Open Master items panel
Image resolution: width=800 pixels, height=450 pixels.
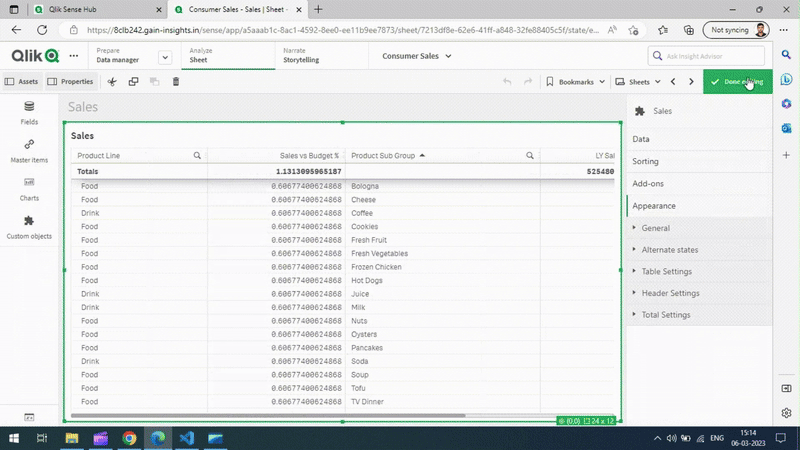(29, 151)
